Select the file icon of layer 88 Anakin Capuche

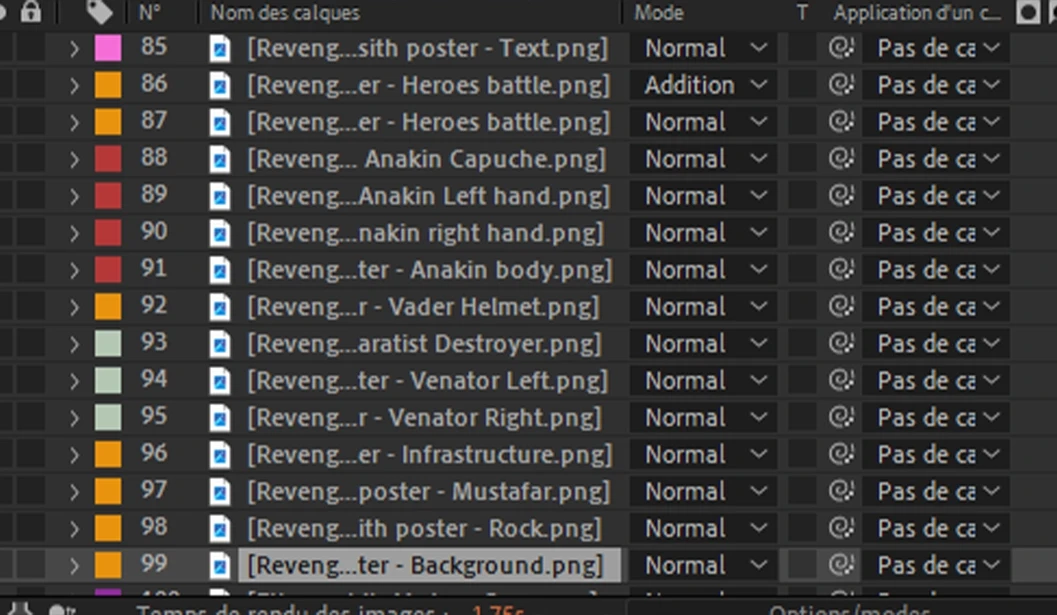220,159
